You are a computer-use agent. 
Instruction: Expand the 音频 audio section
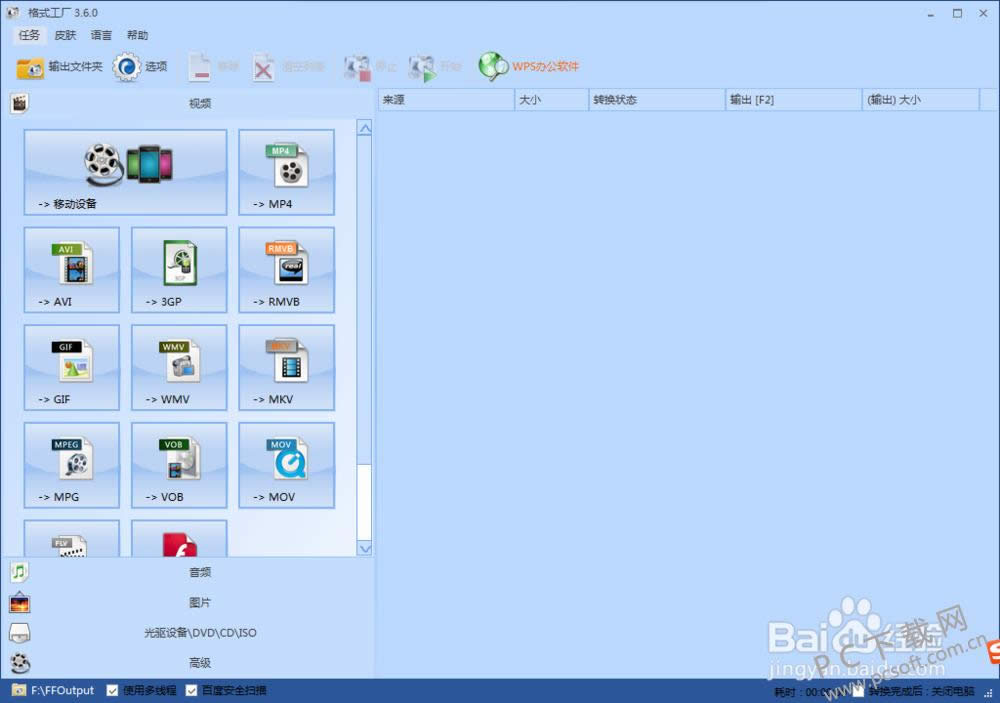coord(200,572)
